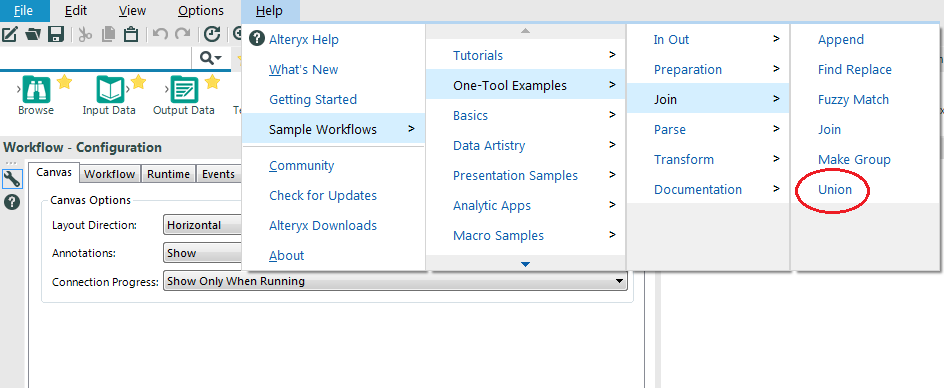The width and height of the screenshot is (944, 388).
Task: Click the New Workflow toolbar icon
Action: pos(10,34)
